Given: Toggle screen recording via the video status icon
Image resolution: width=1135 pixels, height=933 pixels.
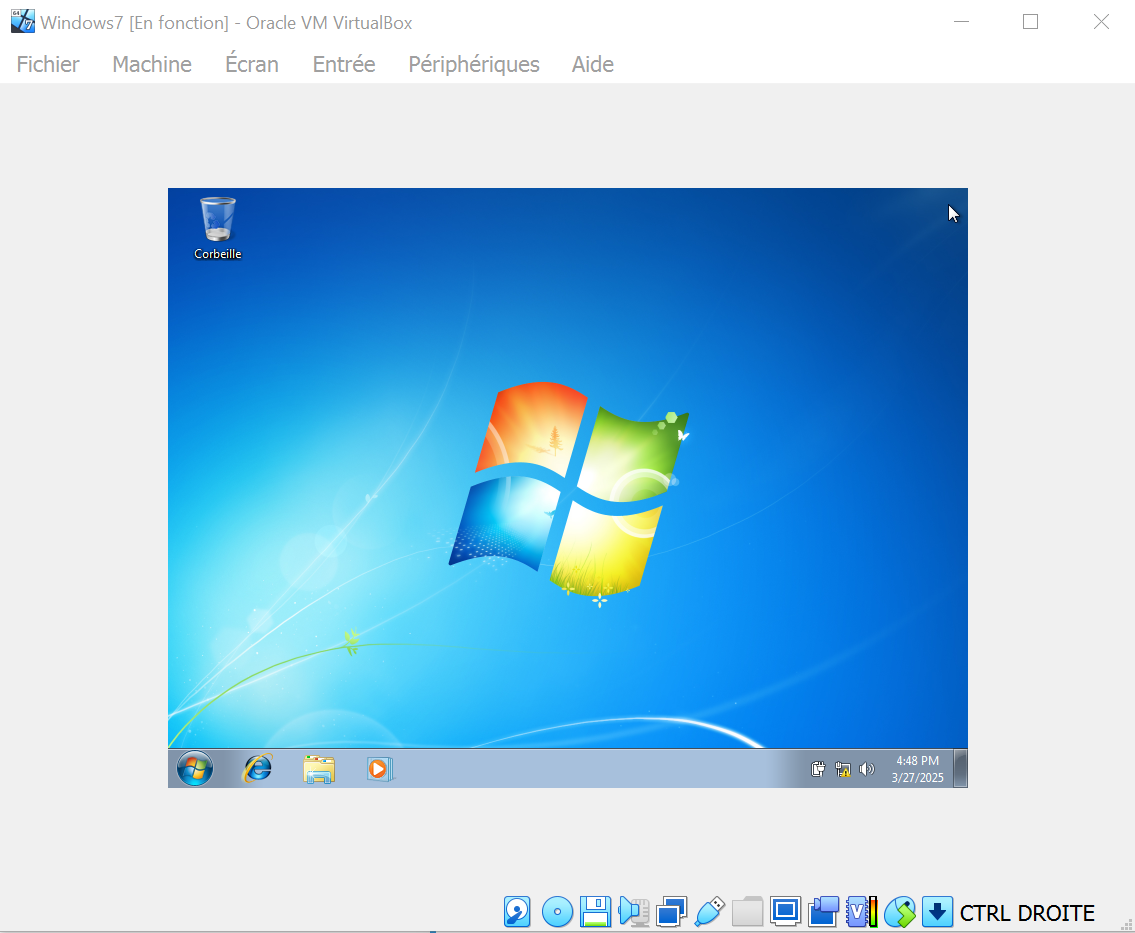Looking at the screenshot, I should tap(821, 912).
